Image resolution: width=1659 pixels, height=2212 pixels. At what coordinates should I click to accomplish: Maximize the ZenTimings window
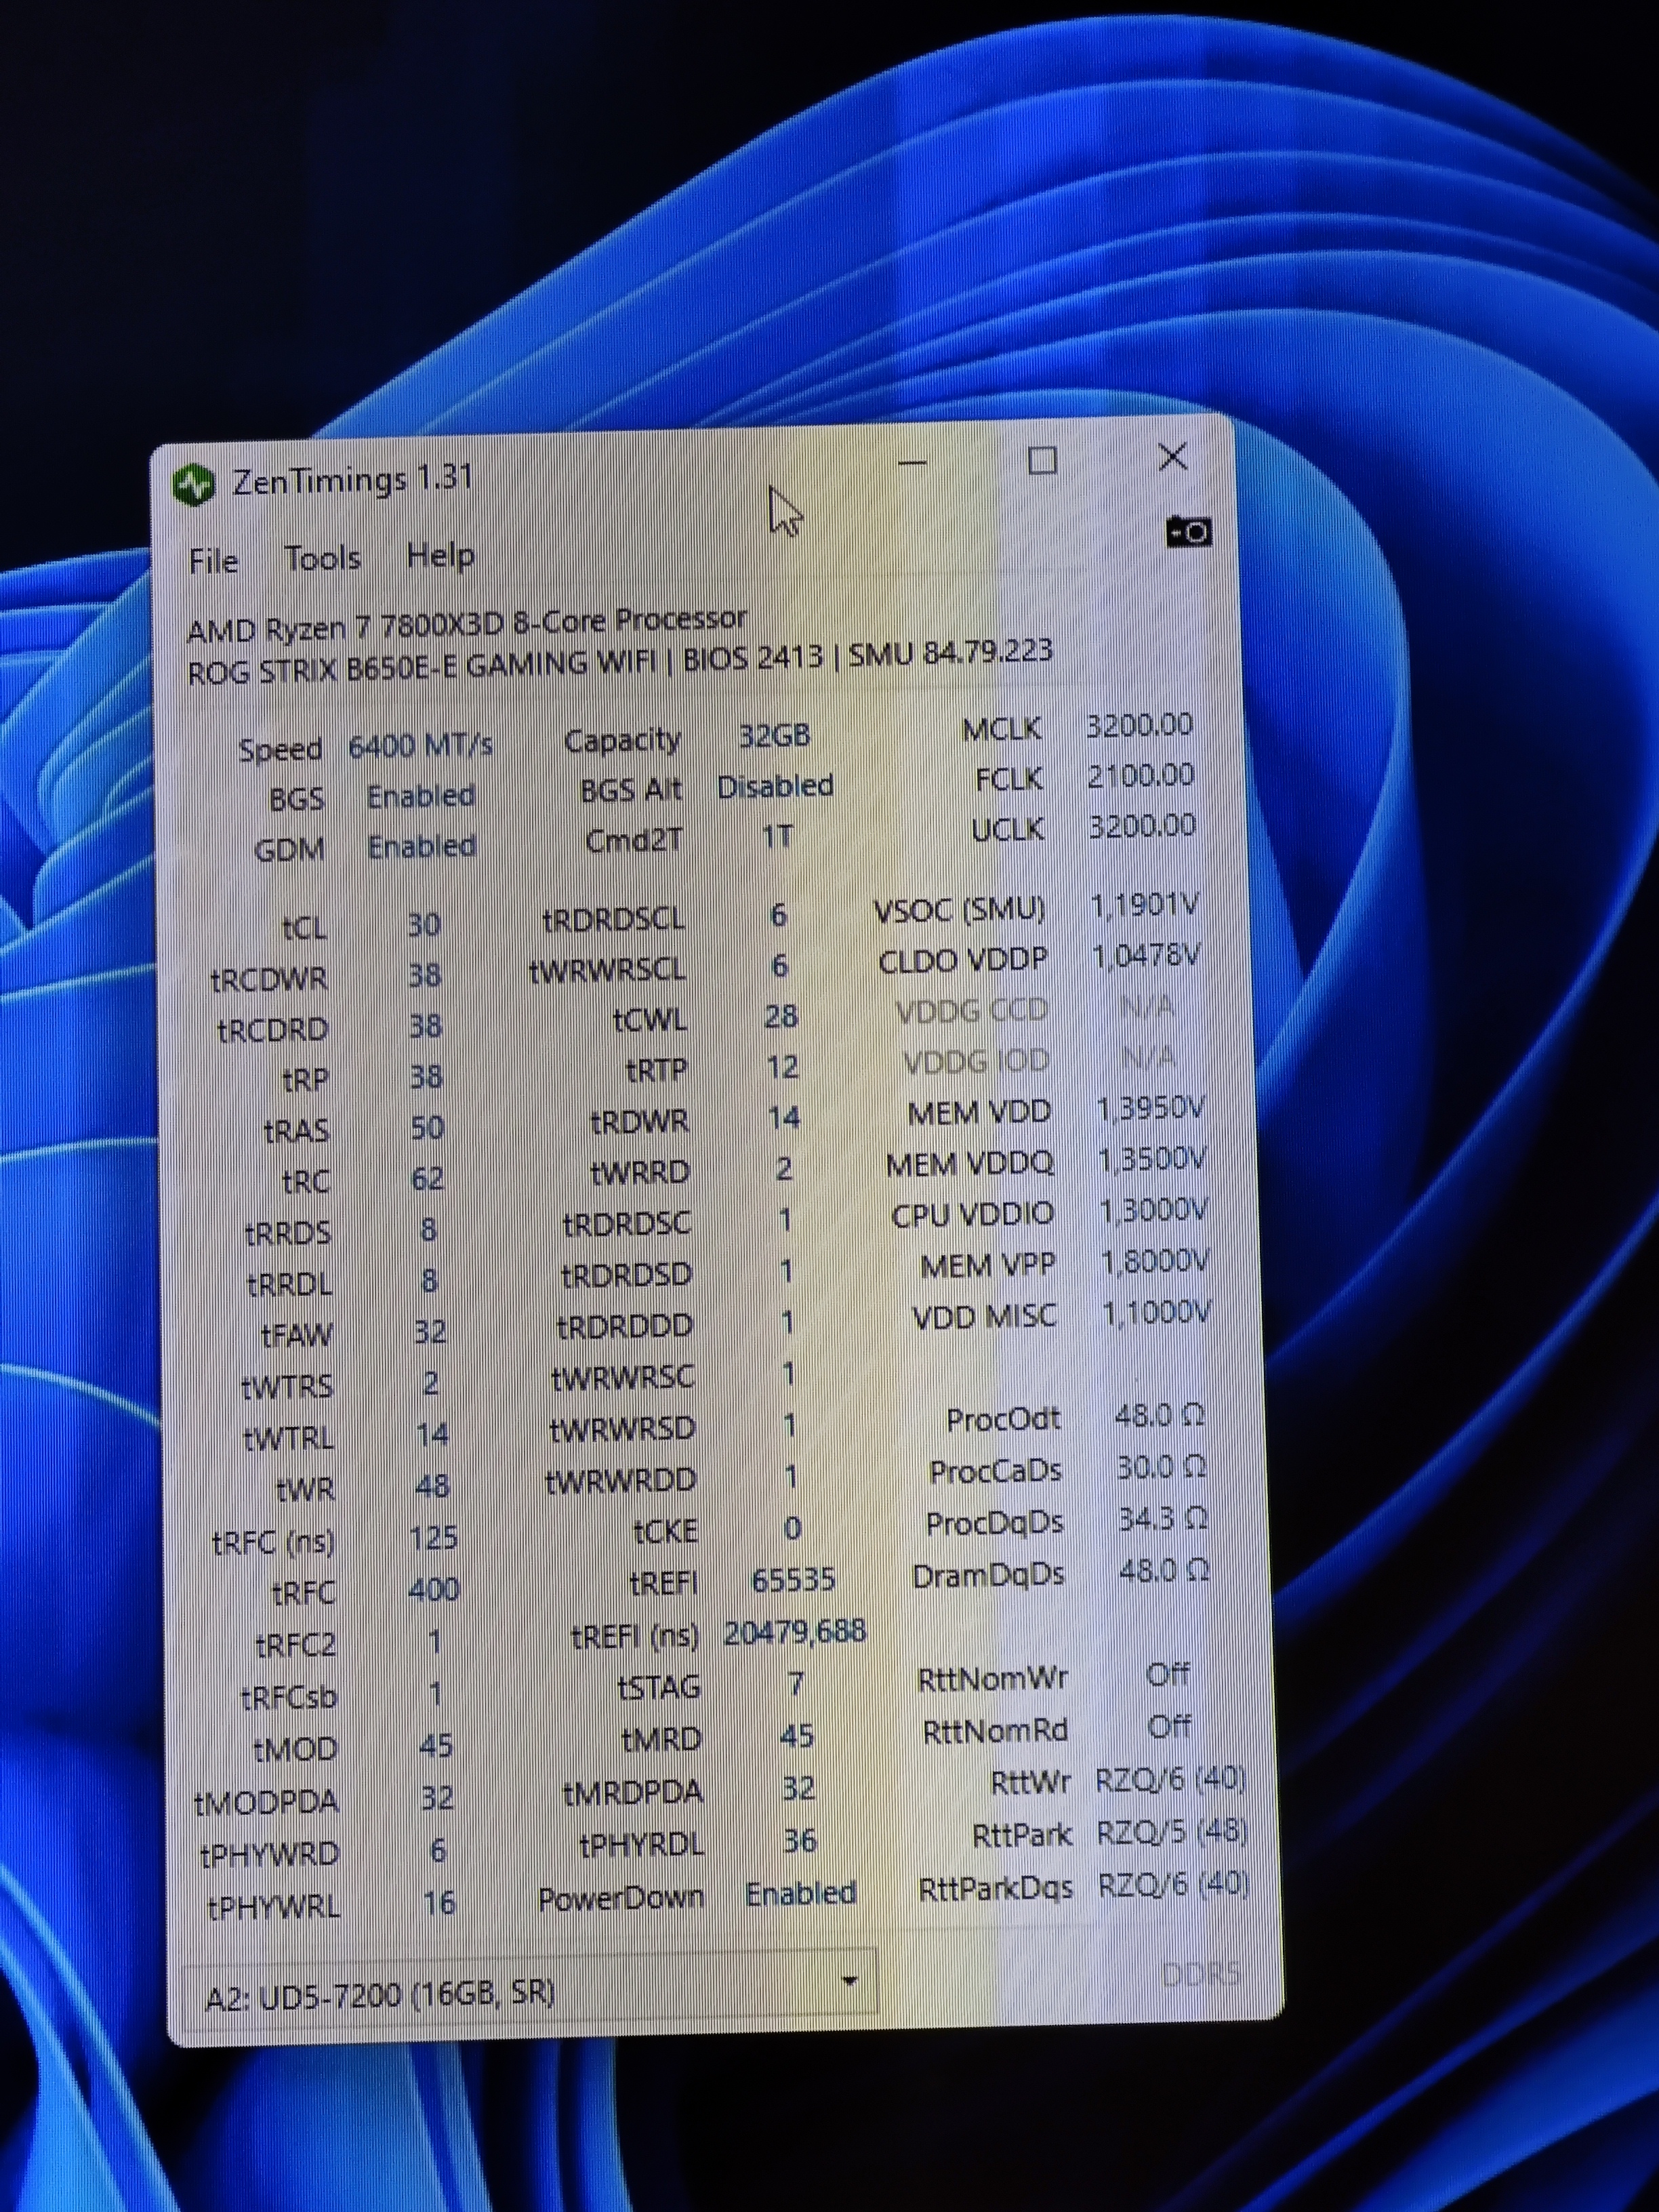coord(1042,461)
